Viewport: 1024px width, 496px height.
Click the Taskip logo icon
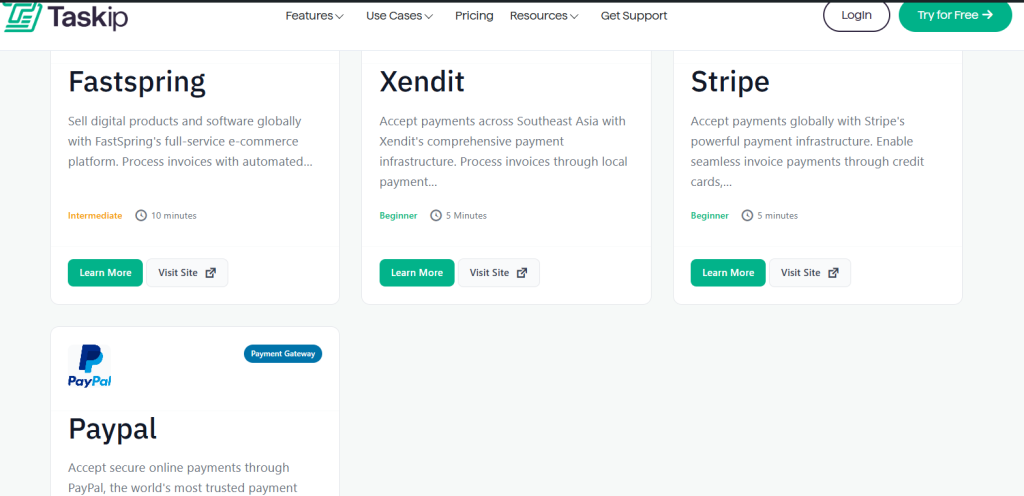(22, 16)
